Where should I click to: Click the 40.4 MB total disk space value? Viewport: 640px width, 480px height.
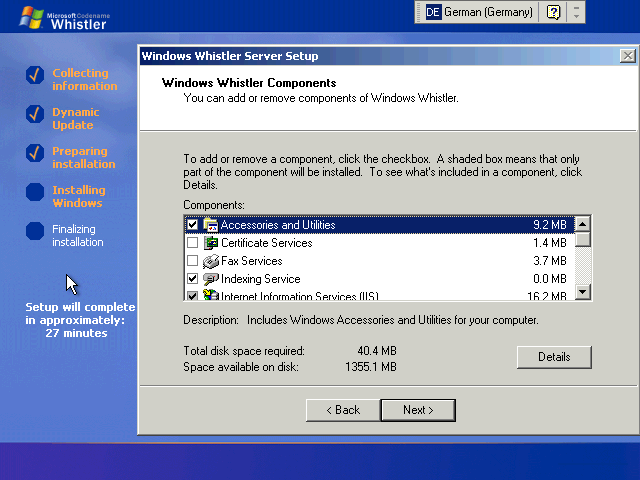click(377, 351)
